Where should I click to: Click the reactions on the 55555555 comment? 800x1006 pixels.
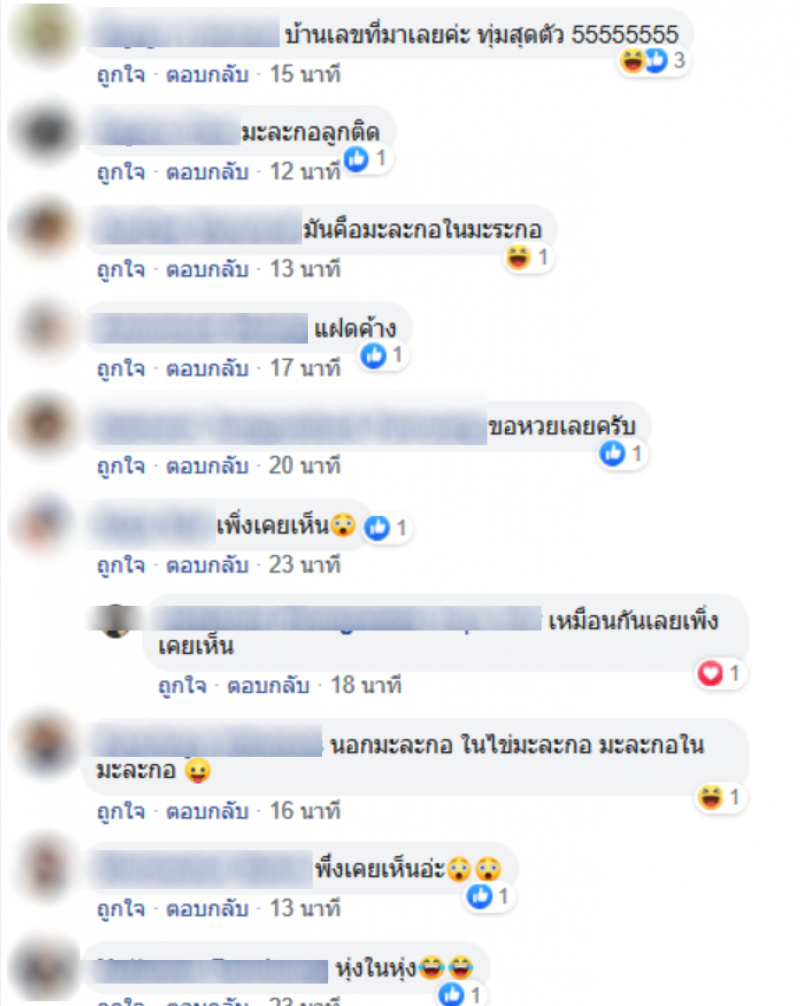click(653, 61)
